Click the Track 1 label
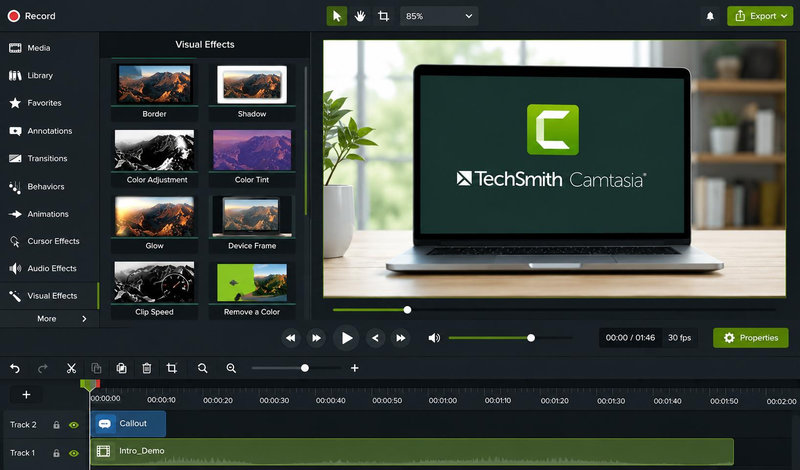This screenshot has height=470, width=800. click(22, 453)
